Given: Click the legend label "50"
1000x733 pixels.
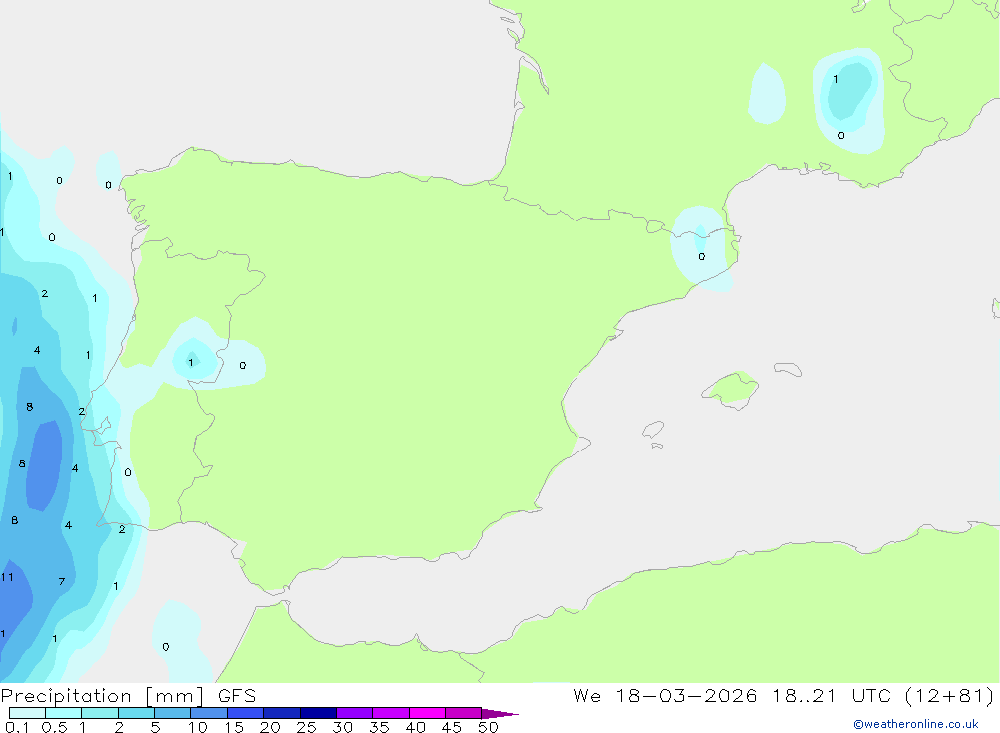Looking at the screenshot, I should (x=488, y=727).
